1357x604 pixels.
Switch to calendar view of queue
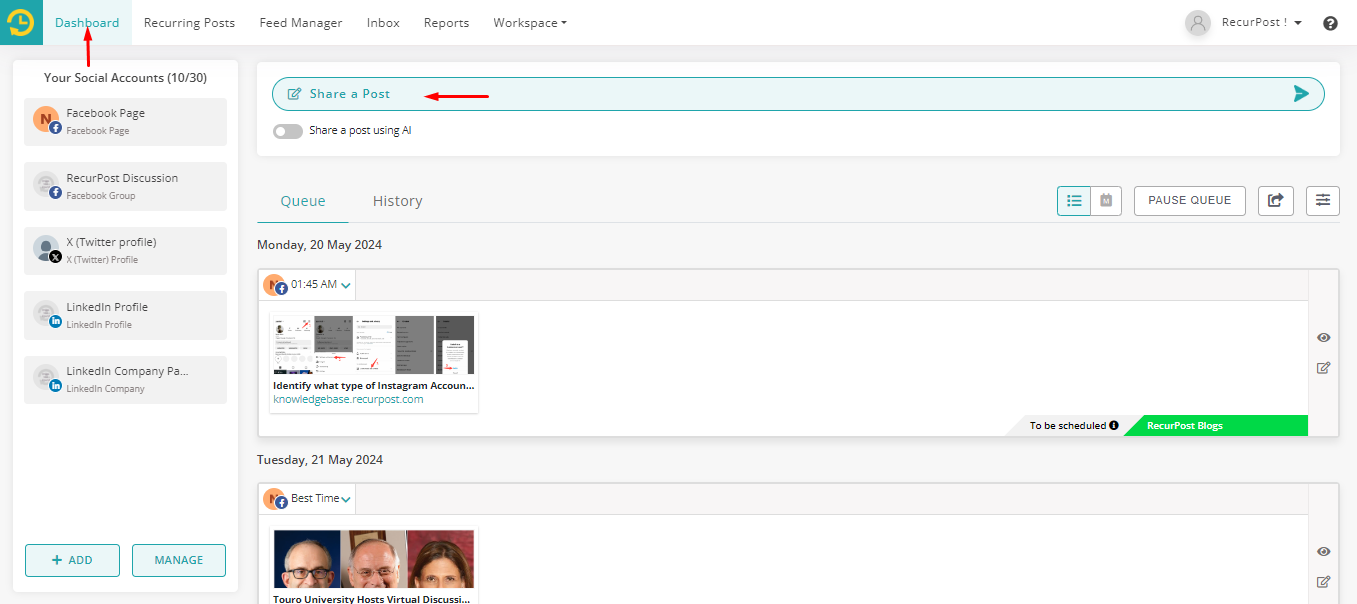(1106, 200)
